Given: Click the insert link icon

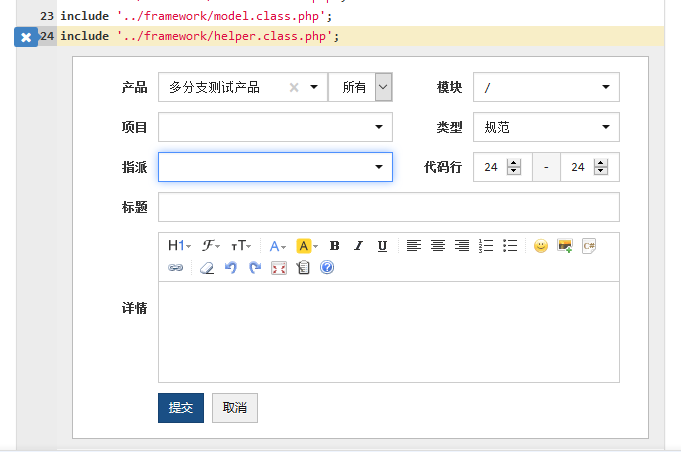Looking at the screenshot, I should (176, 268).
